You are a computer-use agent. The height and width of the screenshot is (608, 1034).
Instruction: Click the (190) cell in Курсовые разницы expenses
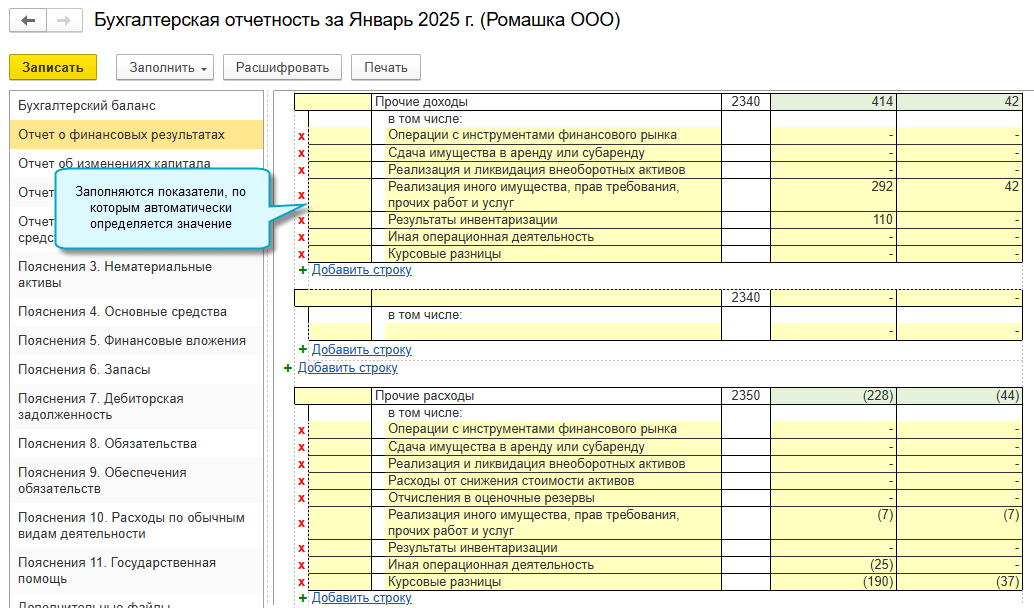tap(833, 582)
